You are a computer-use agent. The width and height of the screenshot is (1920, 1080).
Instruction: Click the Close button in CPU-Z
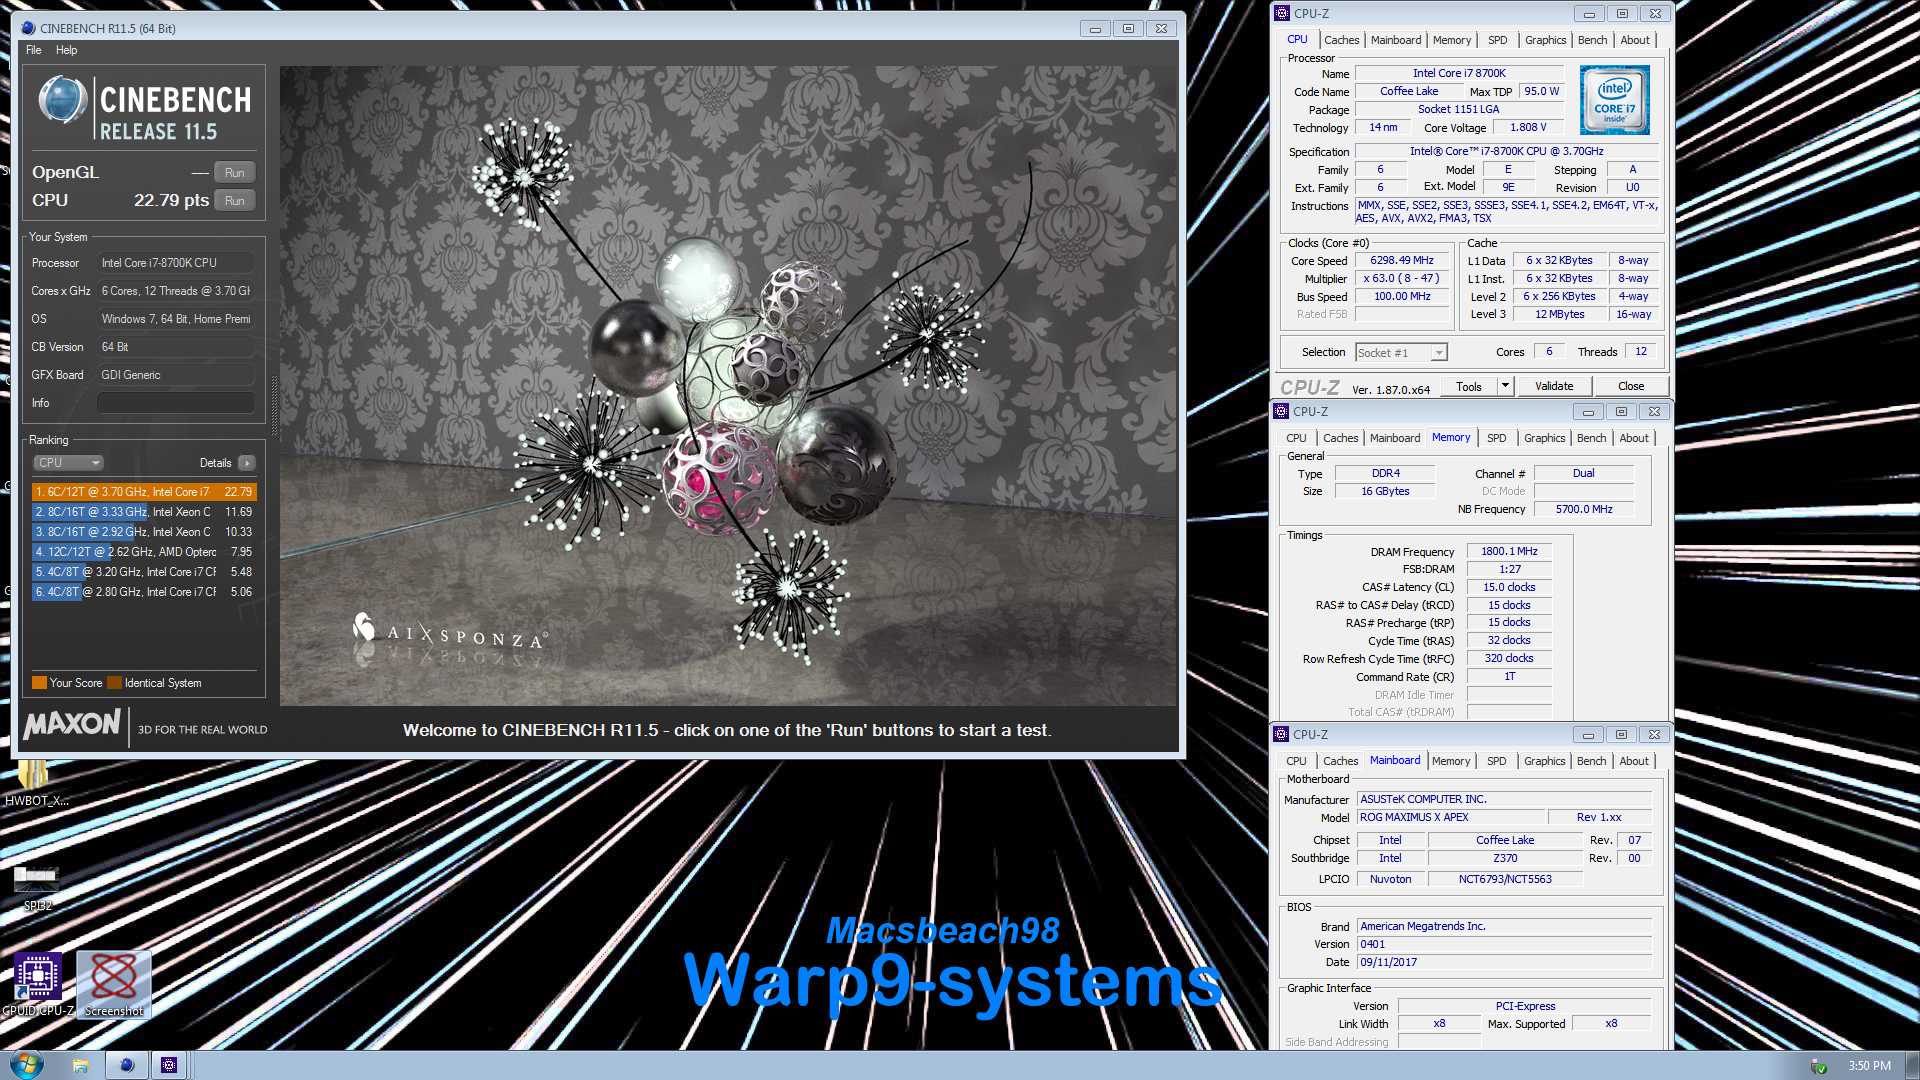[1631, 386]
